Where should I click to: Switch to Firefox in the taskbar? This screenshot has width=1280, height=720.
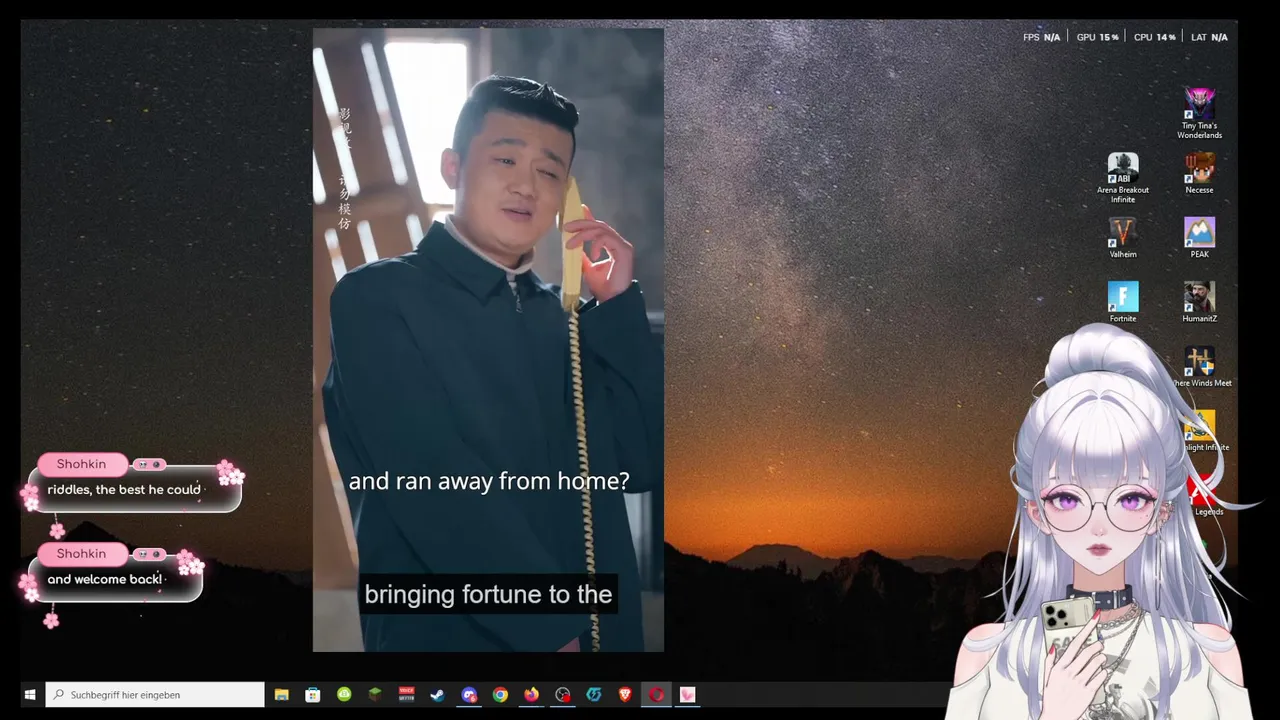pos(531,695)
